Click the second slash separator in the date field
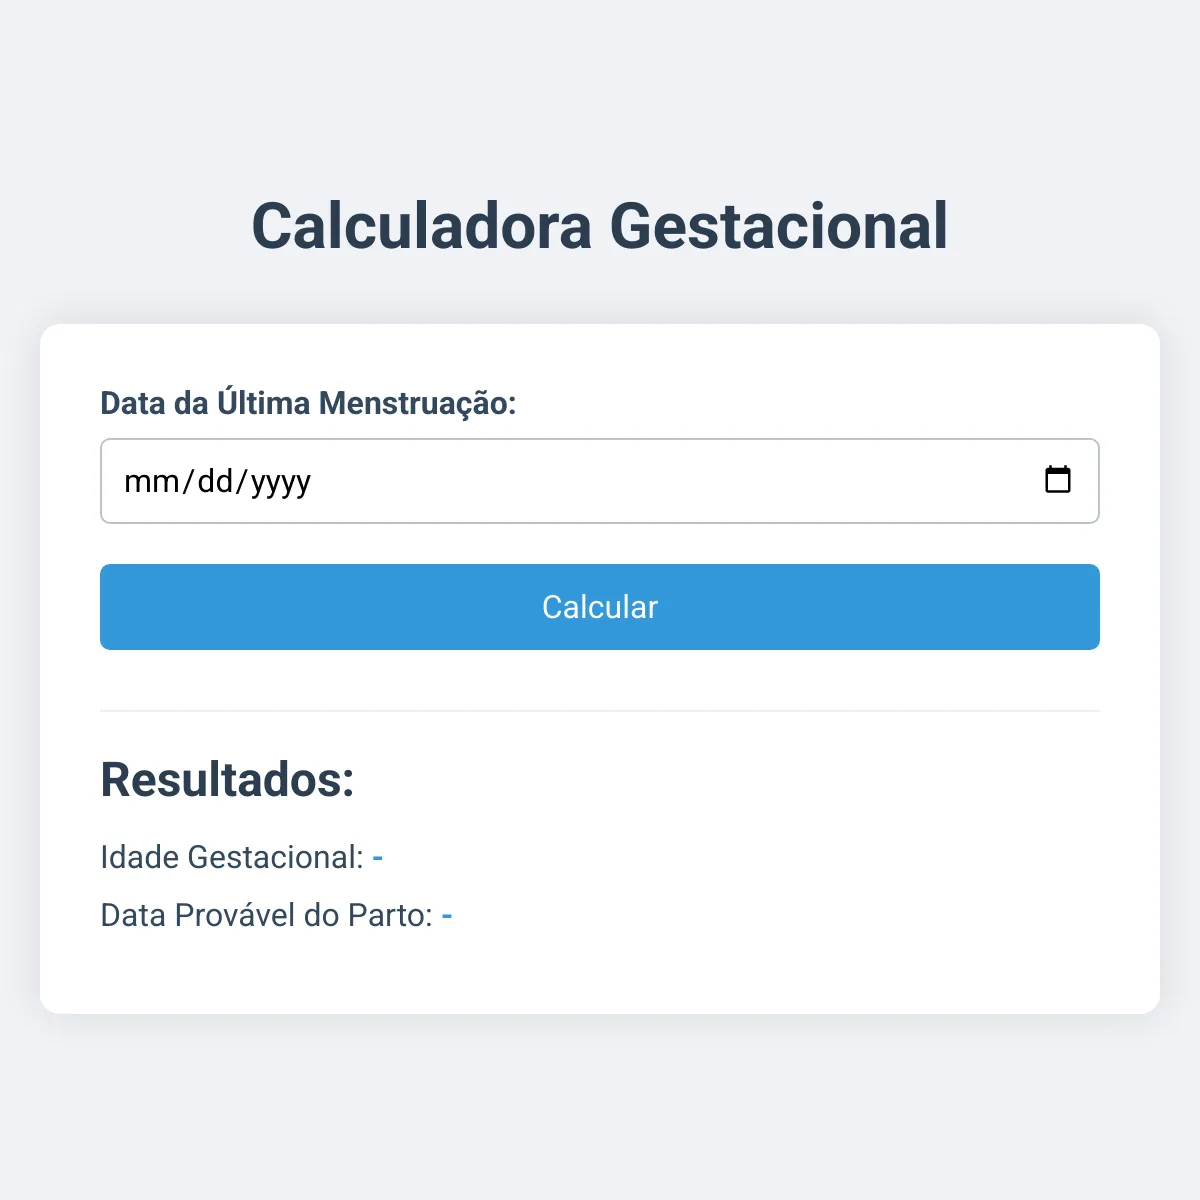 tap(242, 481)
